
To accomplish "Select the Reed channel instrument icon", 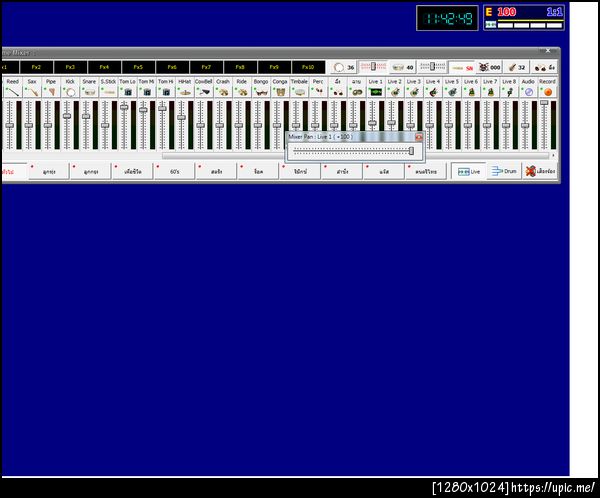I will [x=13, y=92].
